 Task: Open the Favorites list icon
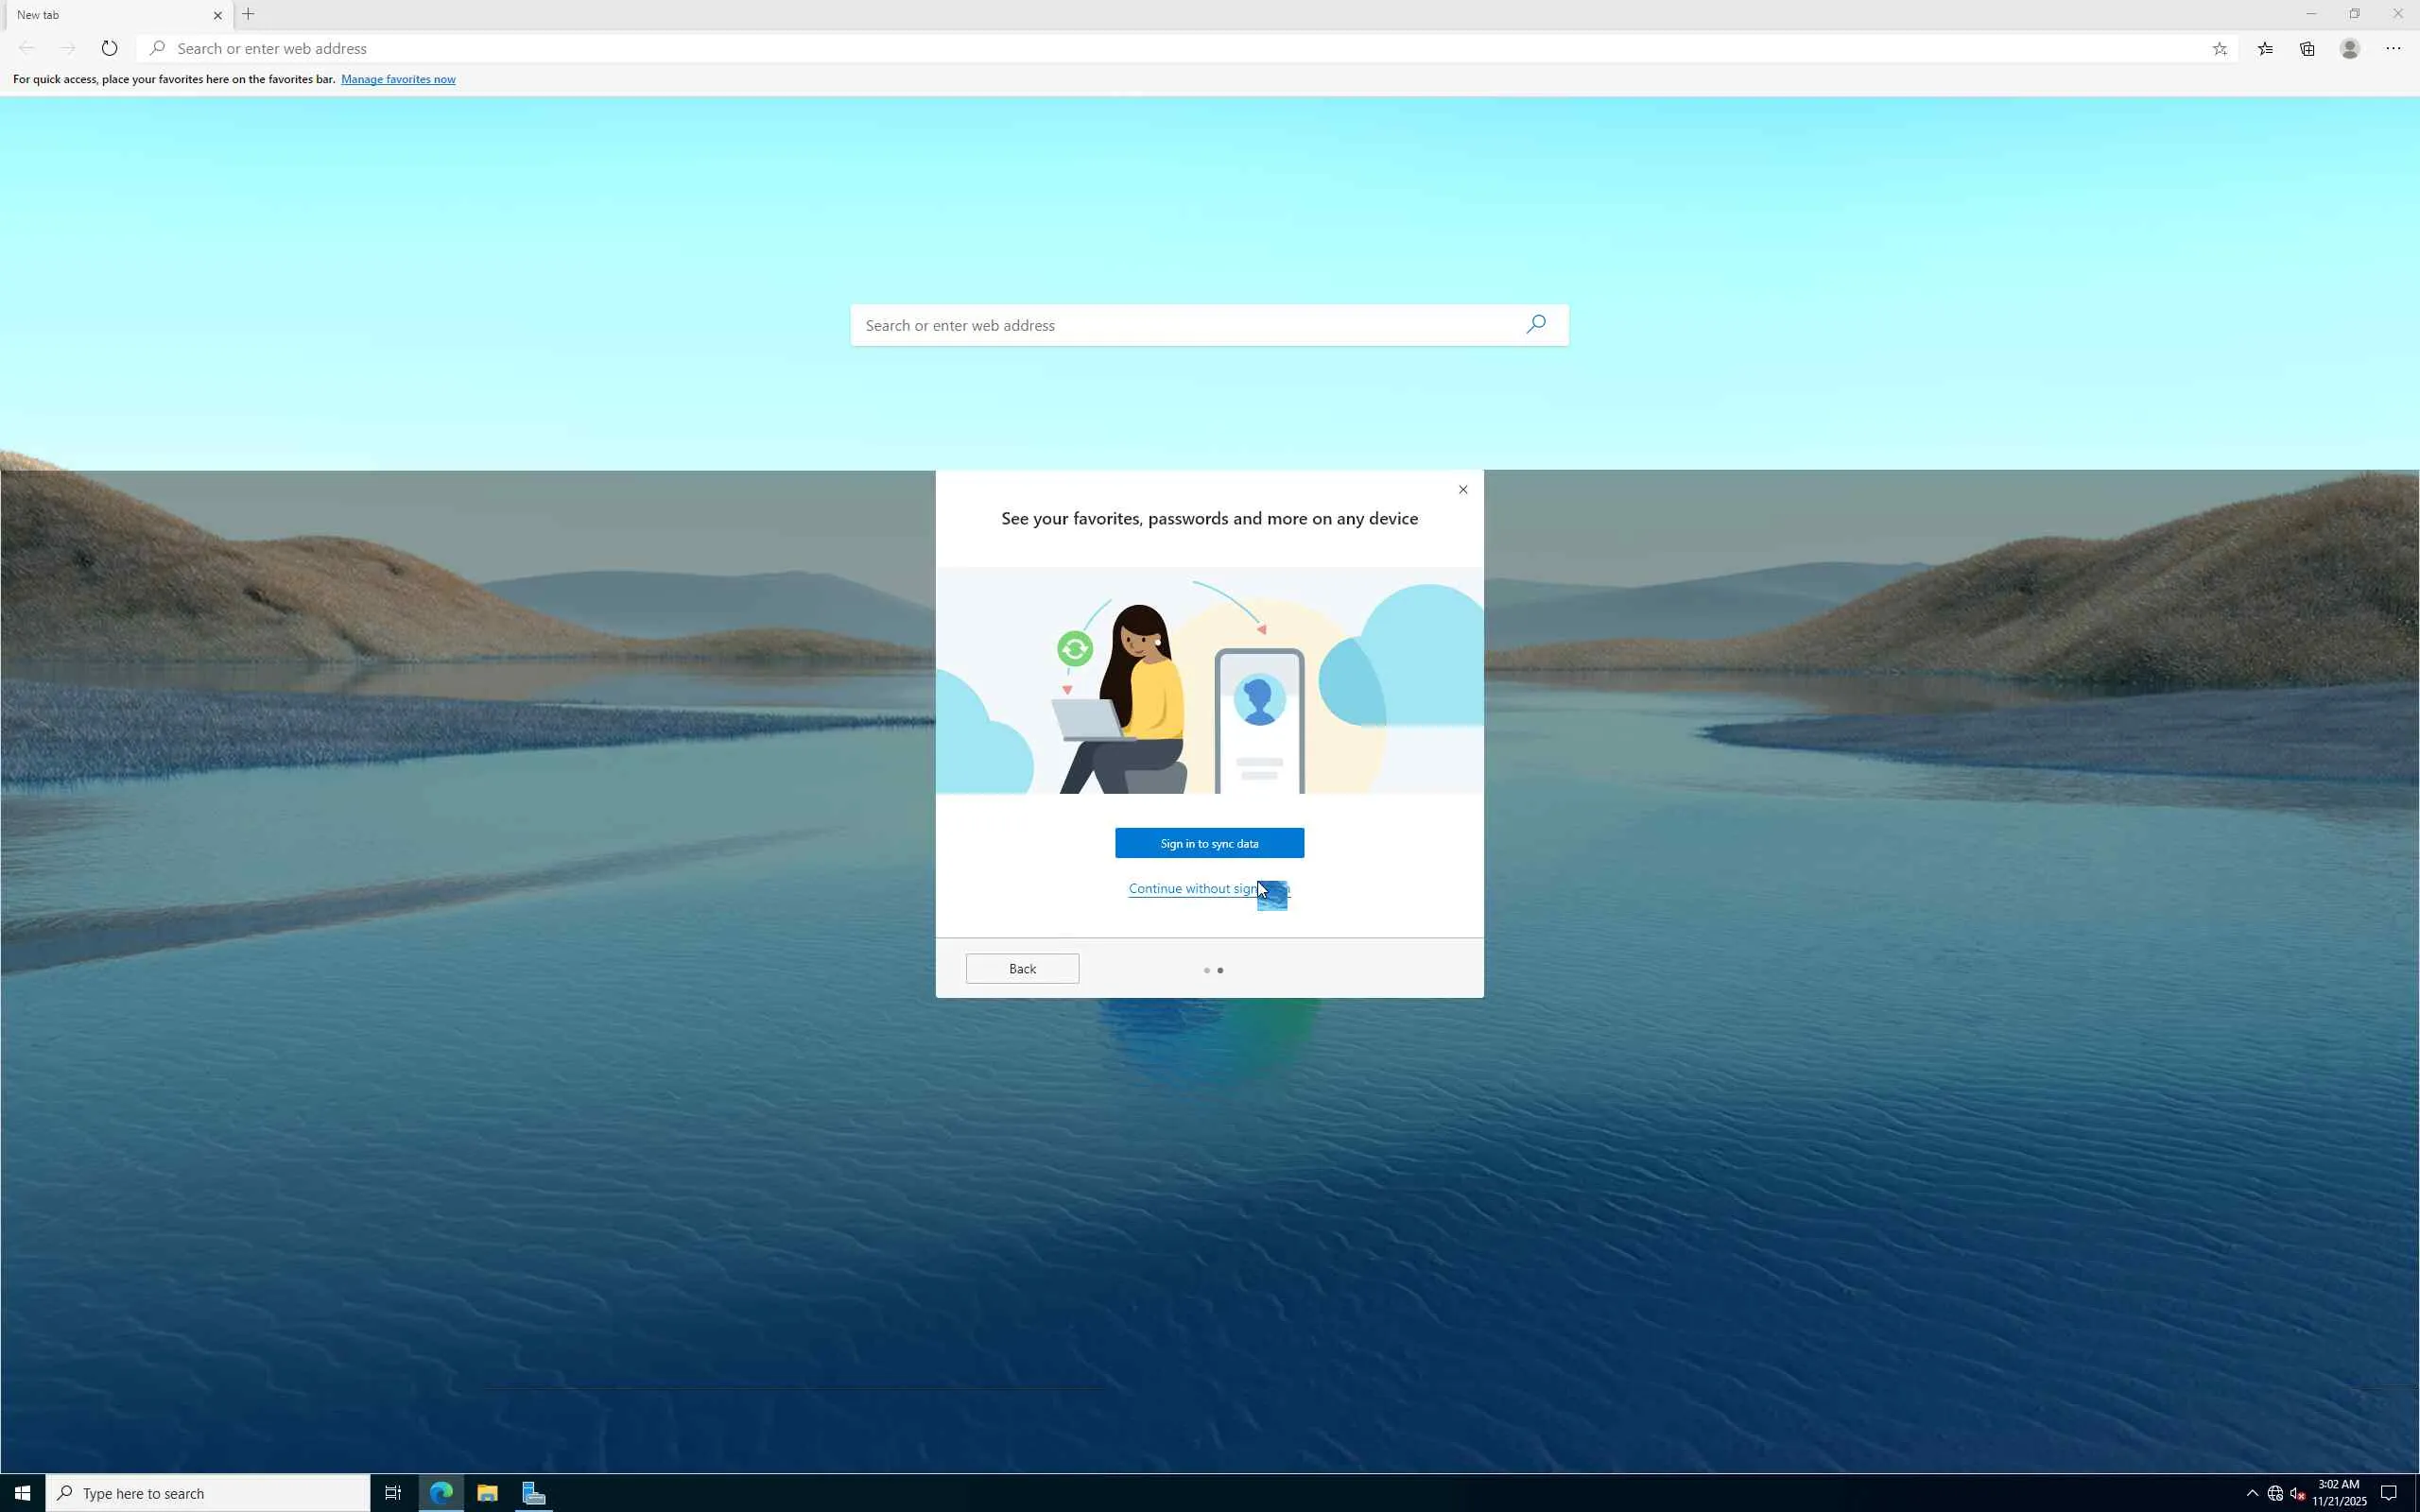pyautogui.click(x=2265, y=48)
